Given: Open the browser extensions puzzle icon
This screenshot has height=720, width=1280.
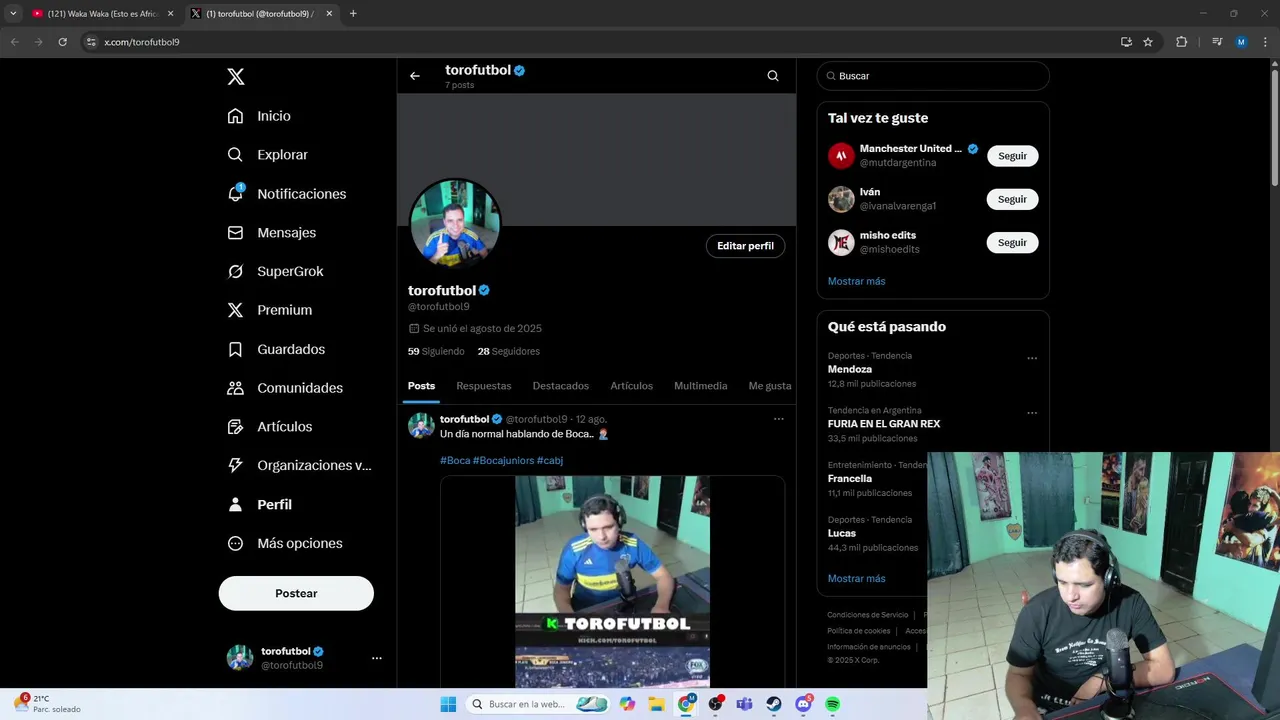Looking at the screenshot, I should tap(1182, 42).
